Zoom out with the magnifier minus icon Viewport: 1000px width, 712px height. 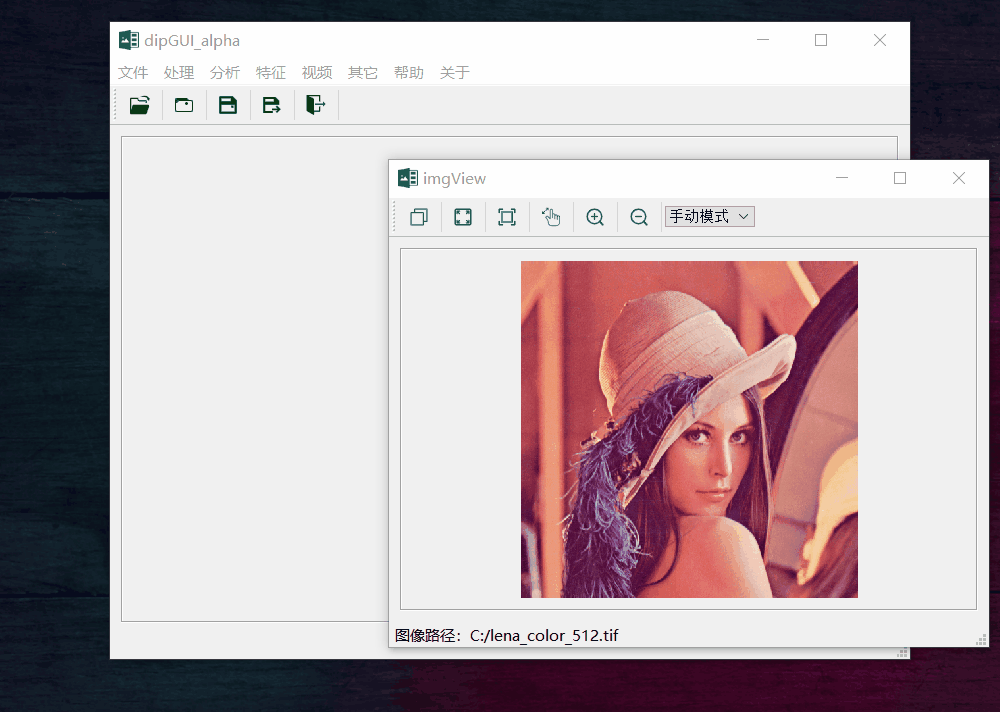point(639,217)
